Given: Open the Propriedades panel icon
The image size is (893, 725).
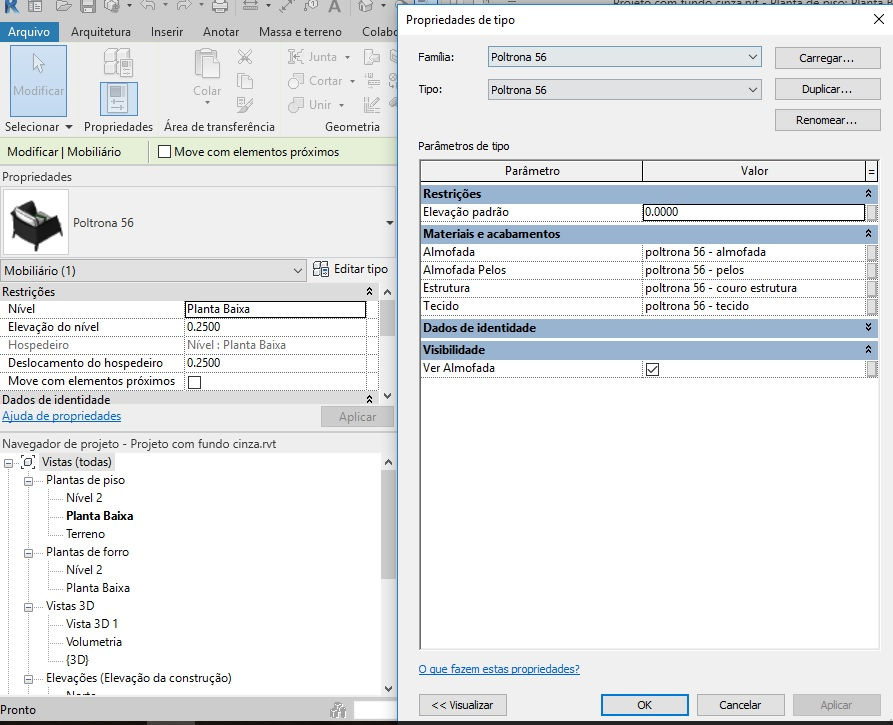Looking at the screenshot, I should tap(118, 99).
